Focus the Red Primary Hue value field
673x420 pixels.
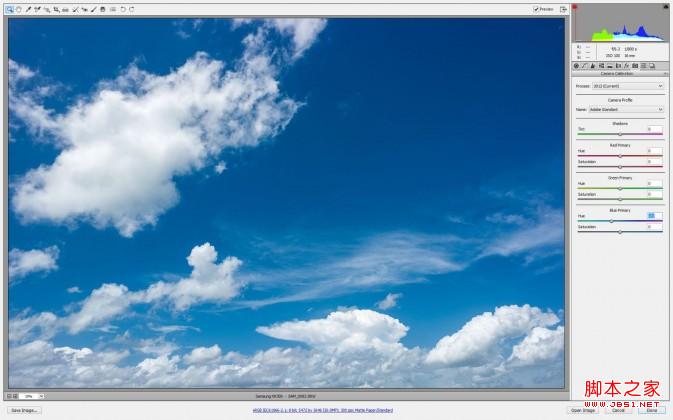655,151
